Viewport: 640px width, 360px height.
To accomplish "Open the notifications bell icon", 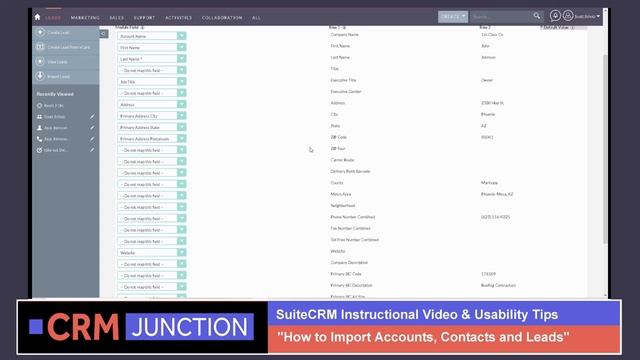I will [x=555, y=16].
